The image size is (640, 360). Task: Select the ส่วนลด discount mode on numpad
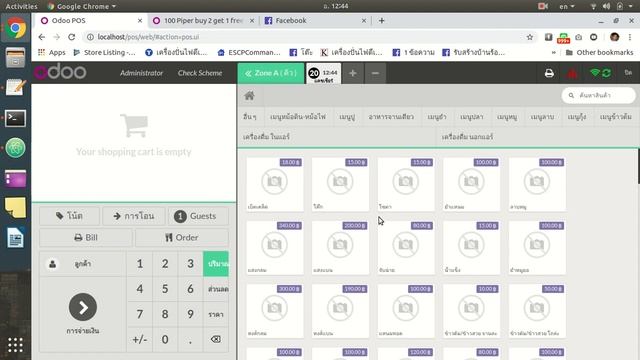pyautogui.click(x=216, y=289)
